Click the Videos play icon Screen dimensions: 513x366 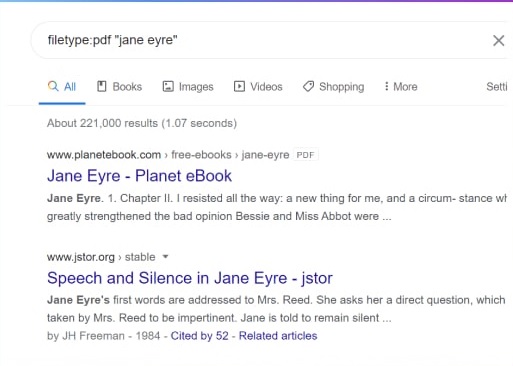[x=239, y=86]
